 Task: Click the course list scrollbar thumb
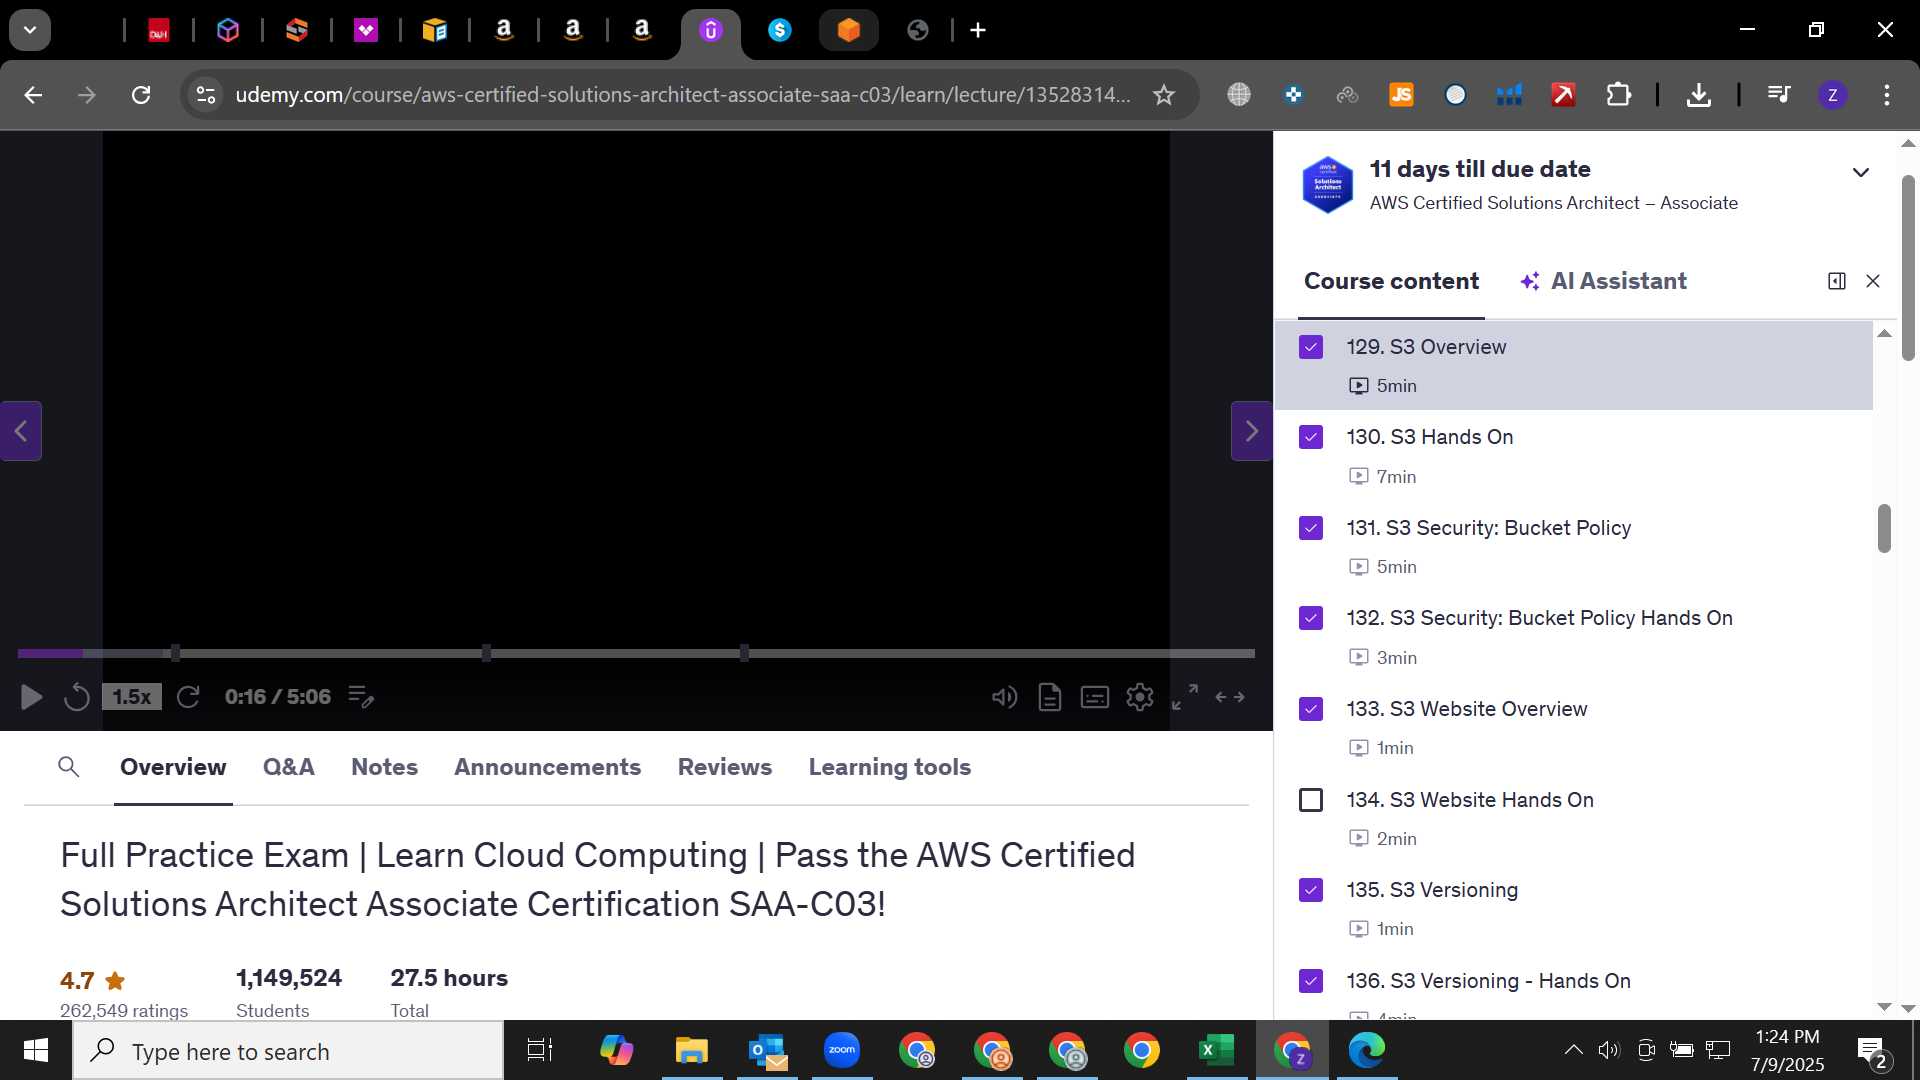pos(1884,528)
